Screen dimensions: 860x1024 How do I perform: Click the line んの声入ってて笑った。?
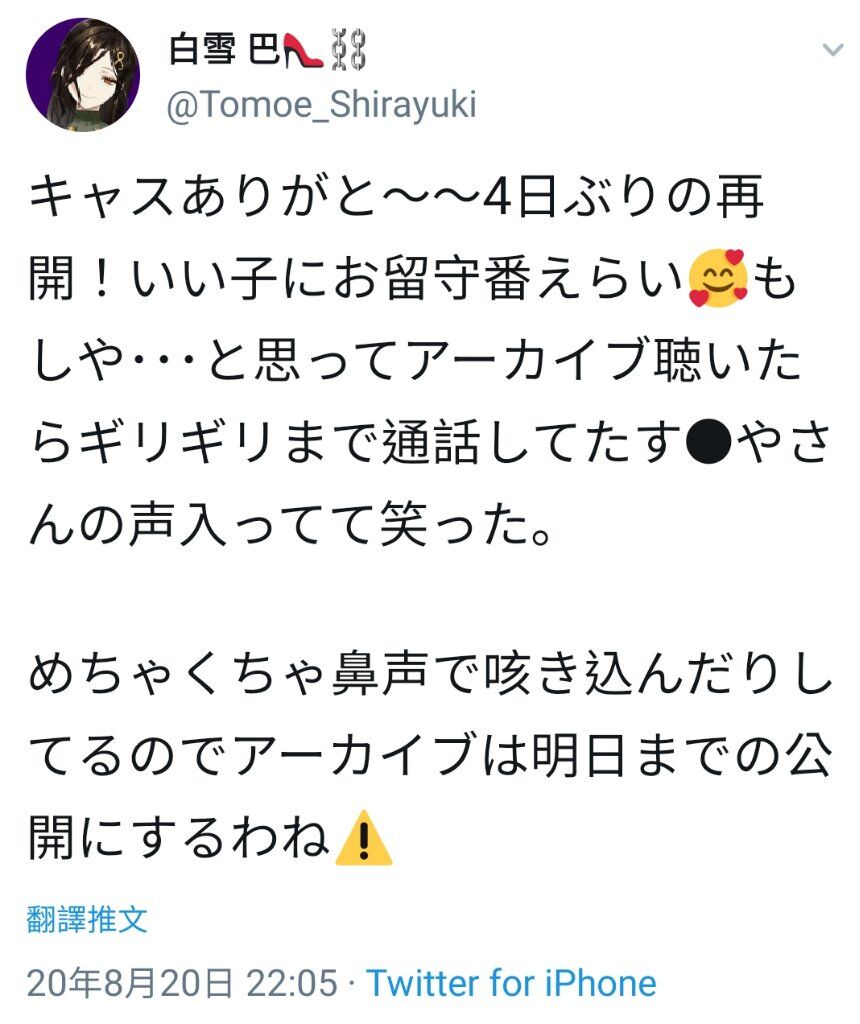291,524
